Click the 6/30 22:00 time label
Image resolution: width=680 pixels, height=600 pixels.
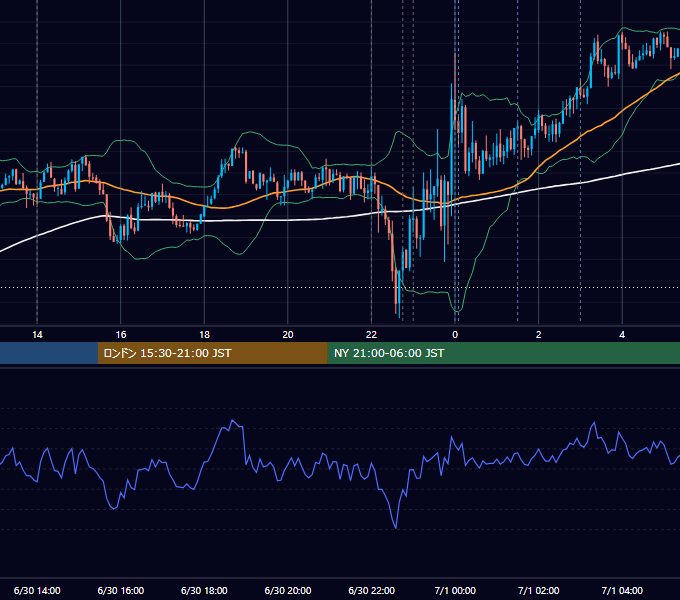click(372, 590)
